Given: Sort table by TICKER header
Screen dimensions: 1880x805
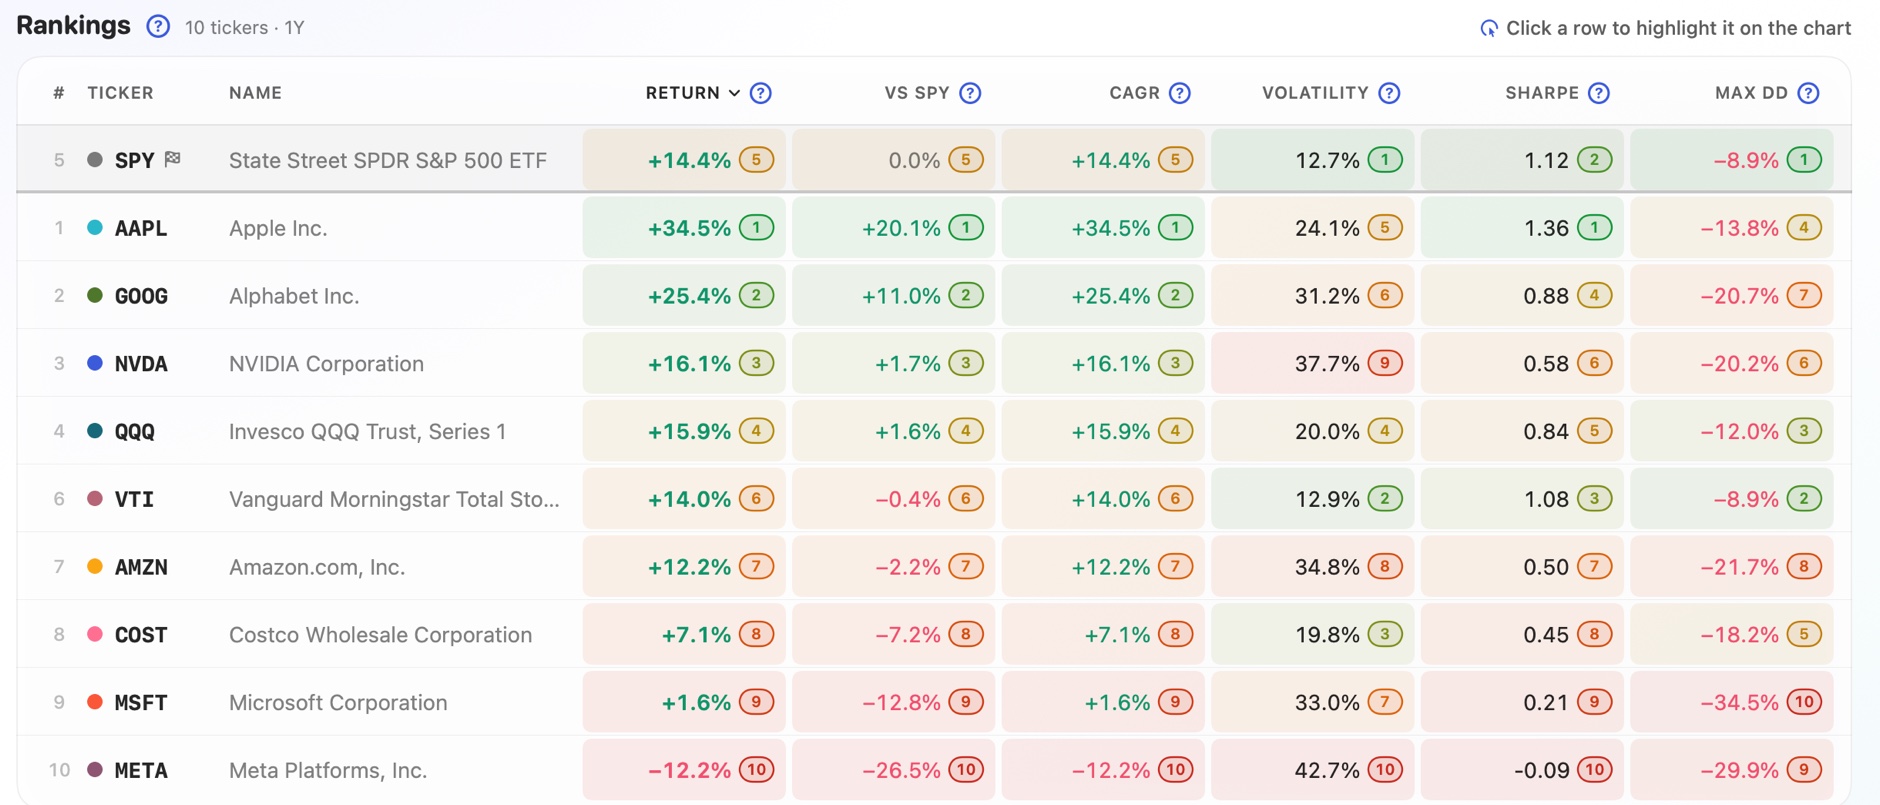Looking at the screenshot, I should pyautogui.click(x=120, y=93).
